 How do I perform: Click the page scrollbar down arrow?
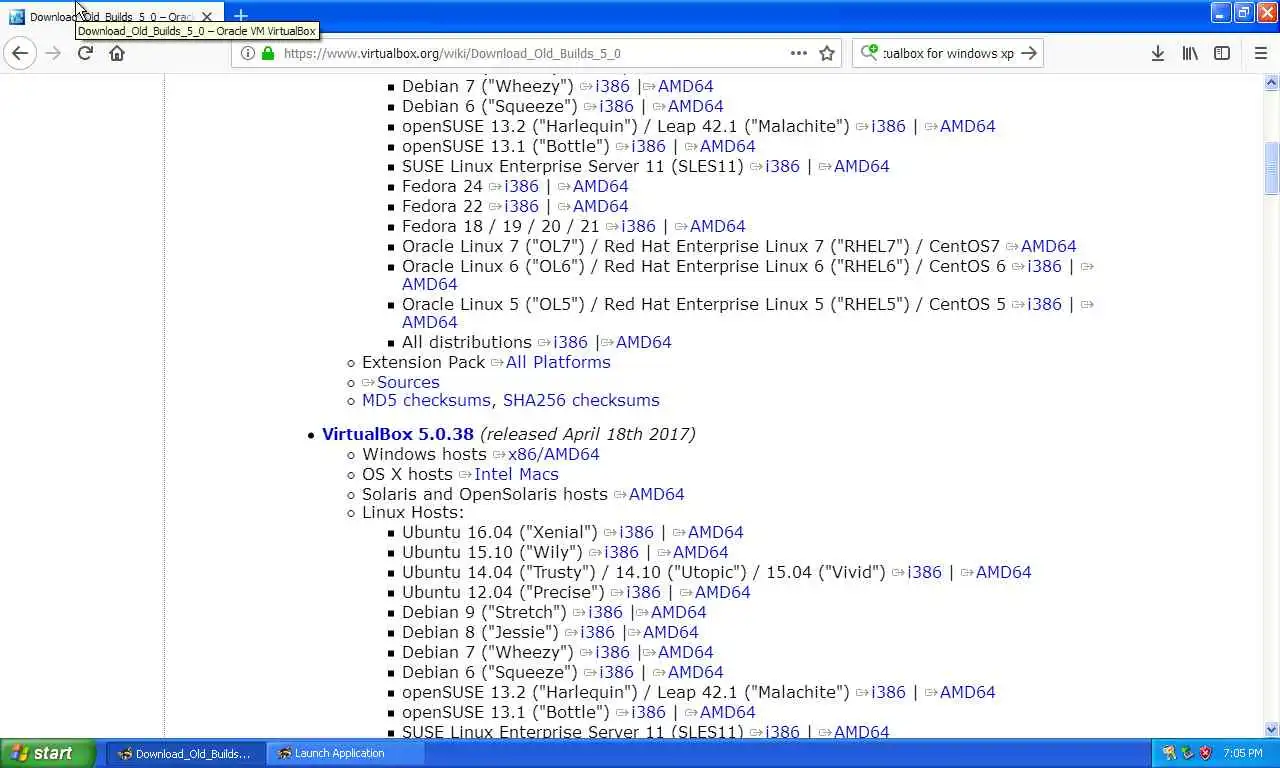coord(1272,730)
